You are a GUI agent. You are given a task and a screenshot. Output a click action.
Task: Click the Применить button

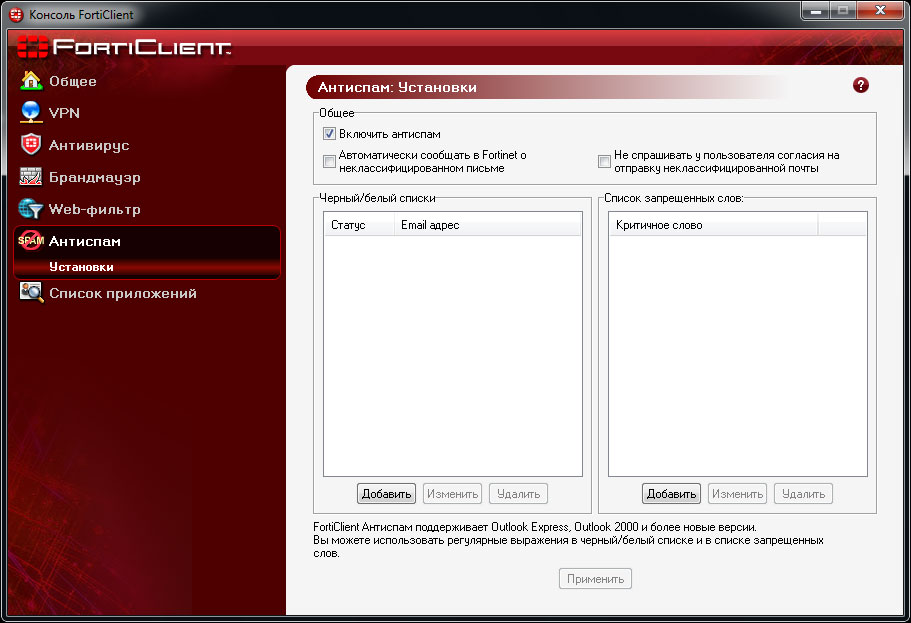point(596,578)
